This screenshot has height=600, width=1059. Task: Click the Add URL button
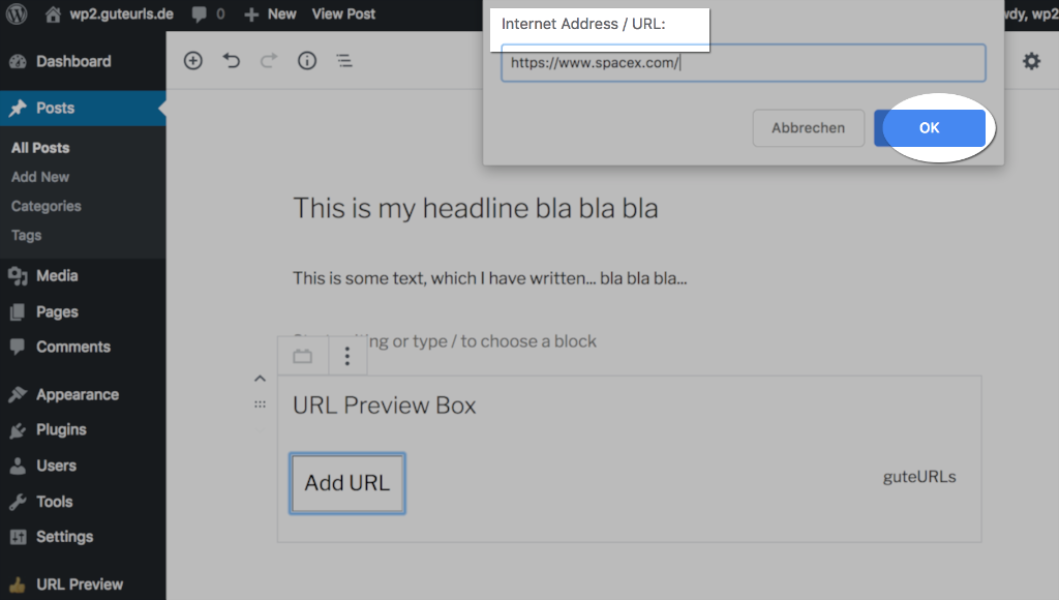click(x=347, y=483)
